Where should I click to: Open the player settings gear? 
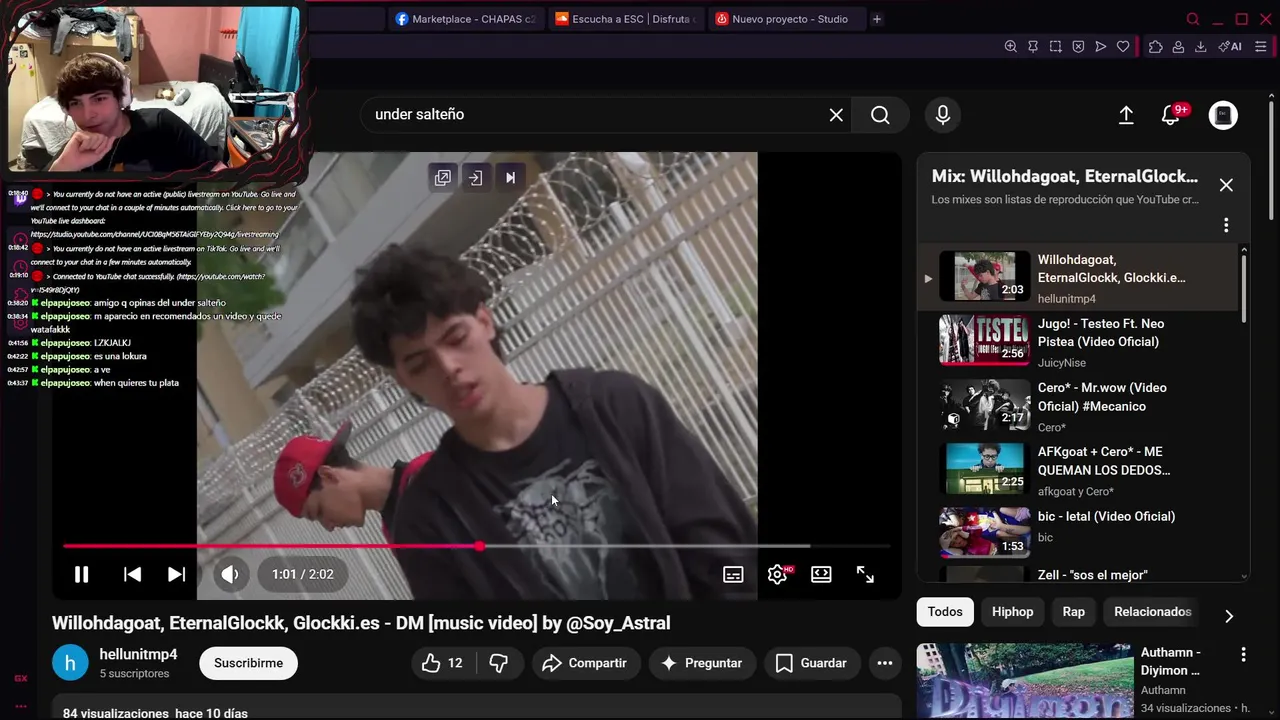[778, 574]
